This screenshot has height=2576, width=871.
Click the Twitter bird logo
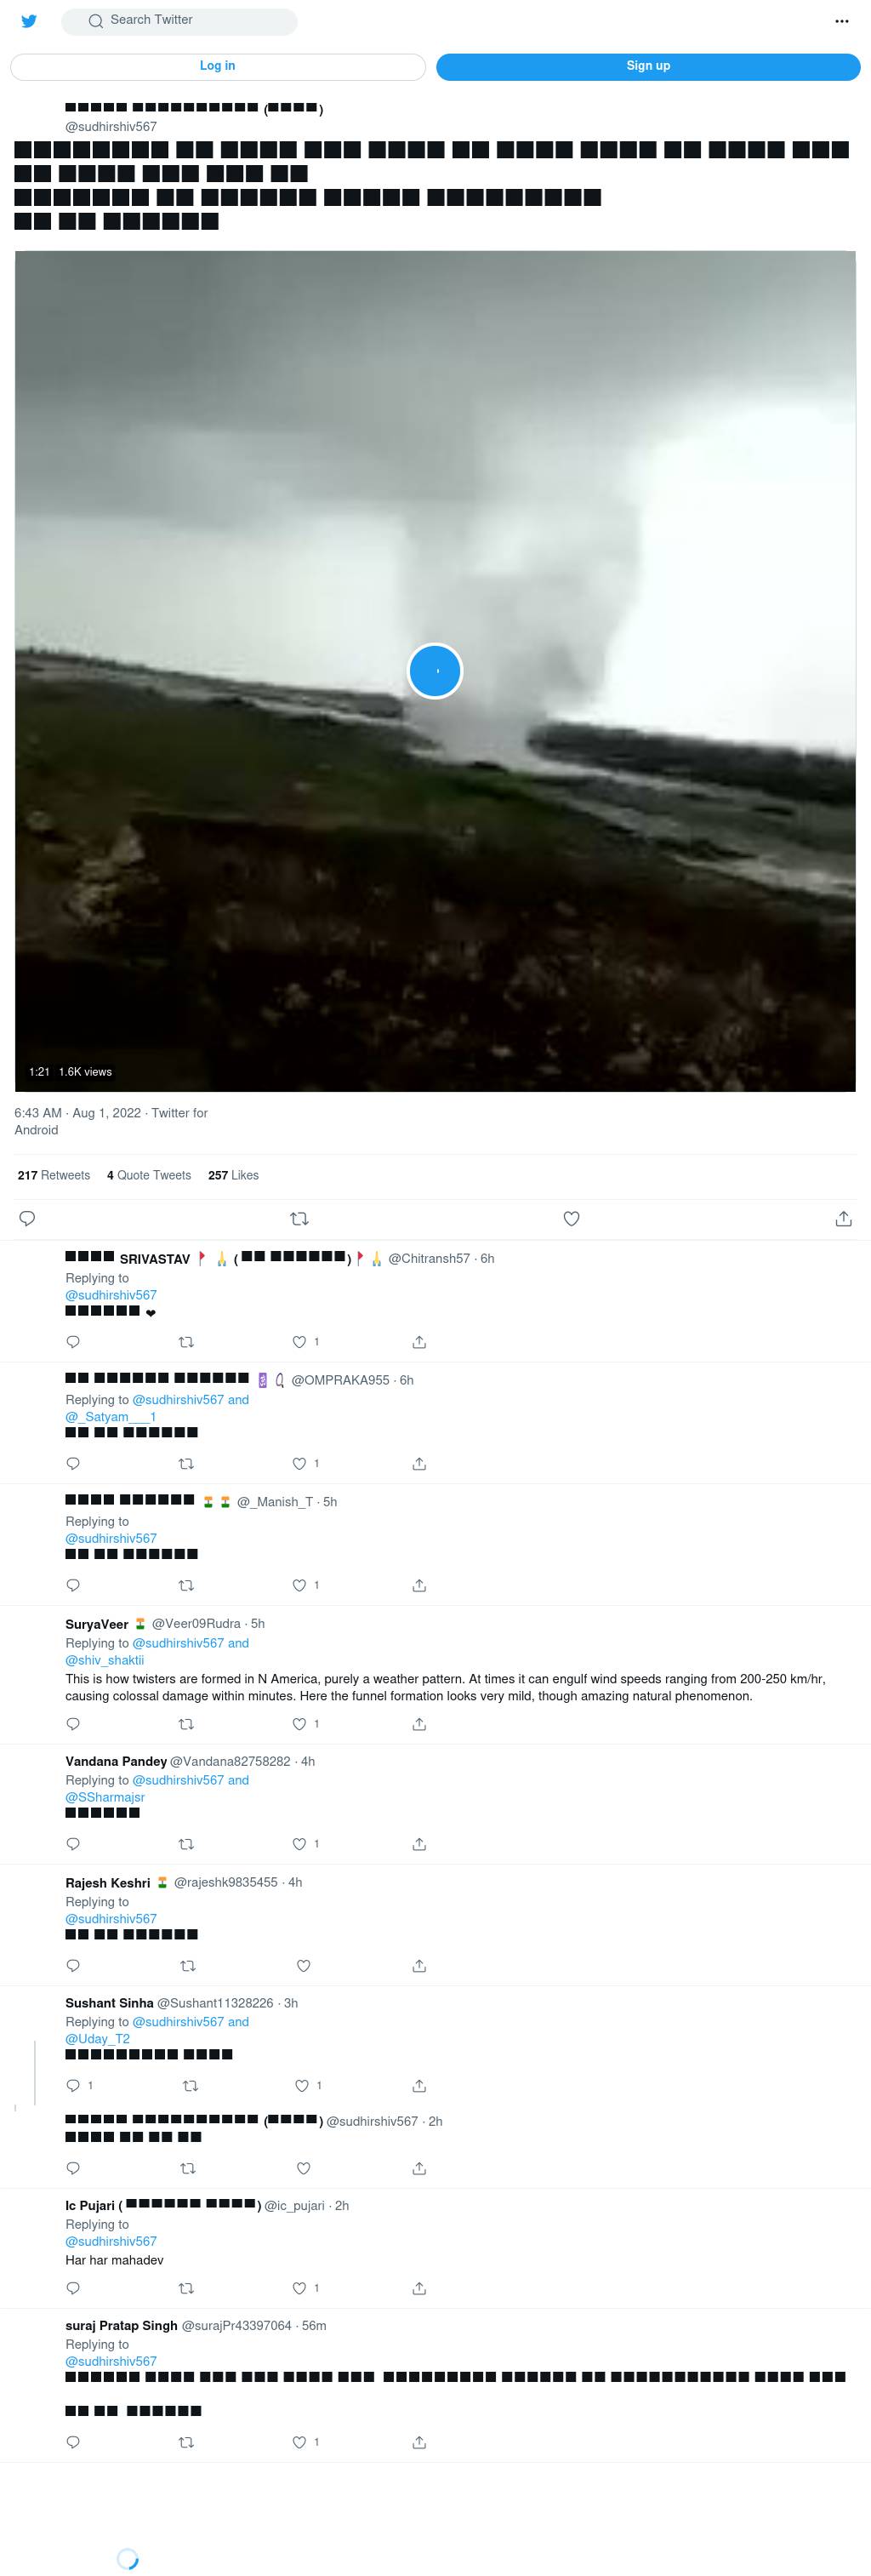pos(29,21)
